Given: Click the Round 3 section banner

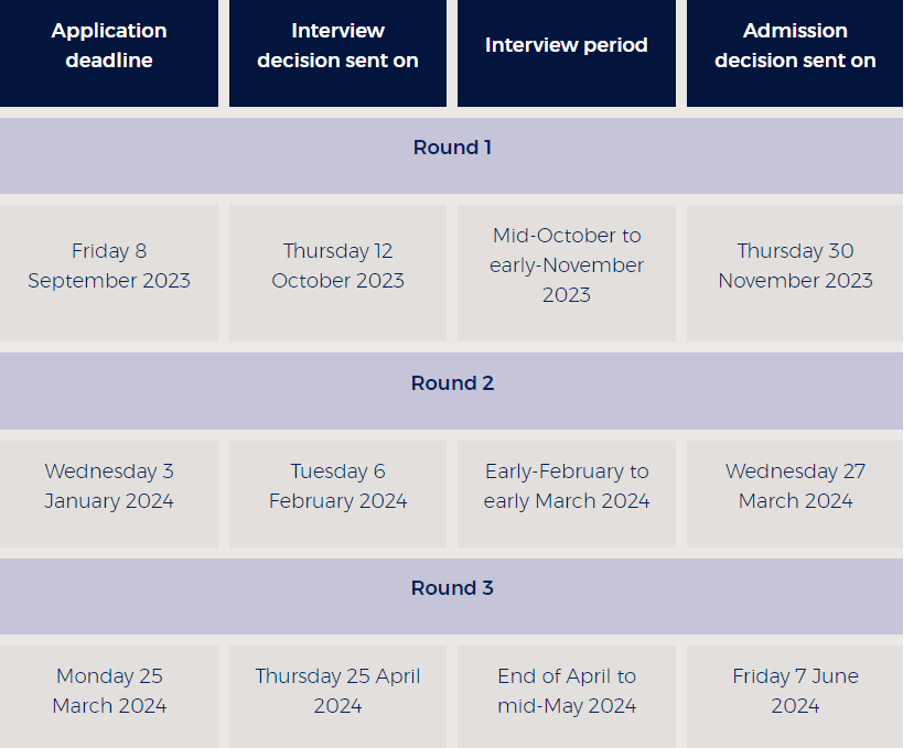Looking at the screenshot, I should coord(452,588).
